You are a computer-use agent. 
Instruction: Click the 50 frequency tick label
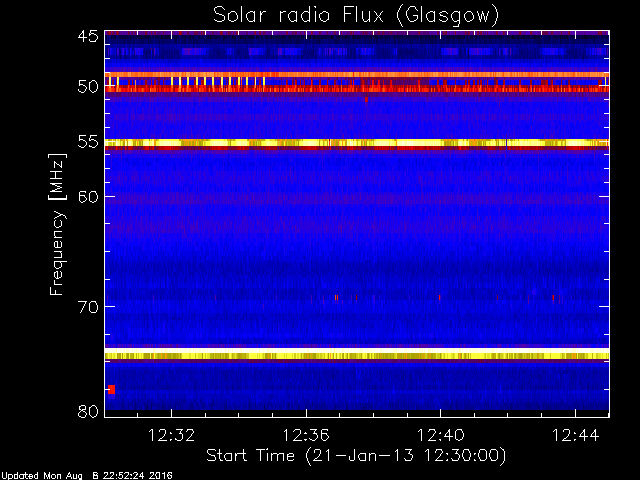(x=88, y=87)
